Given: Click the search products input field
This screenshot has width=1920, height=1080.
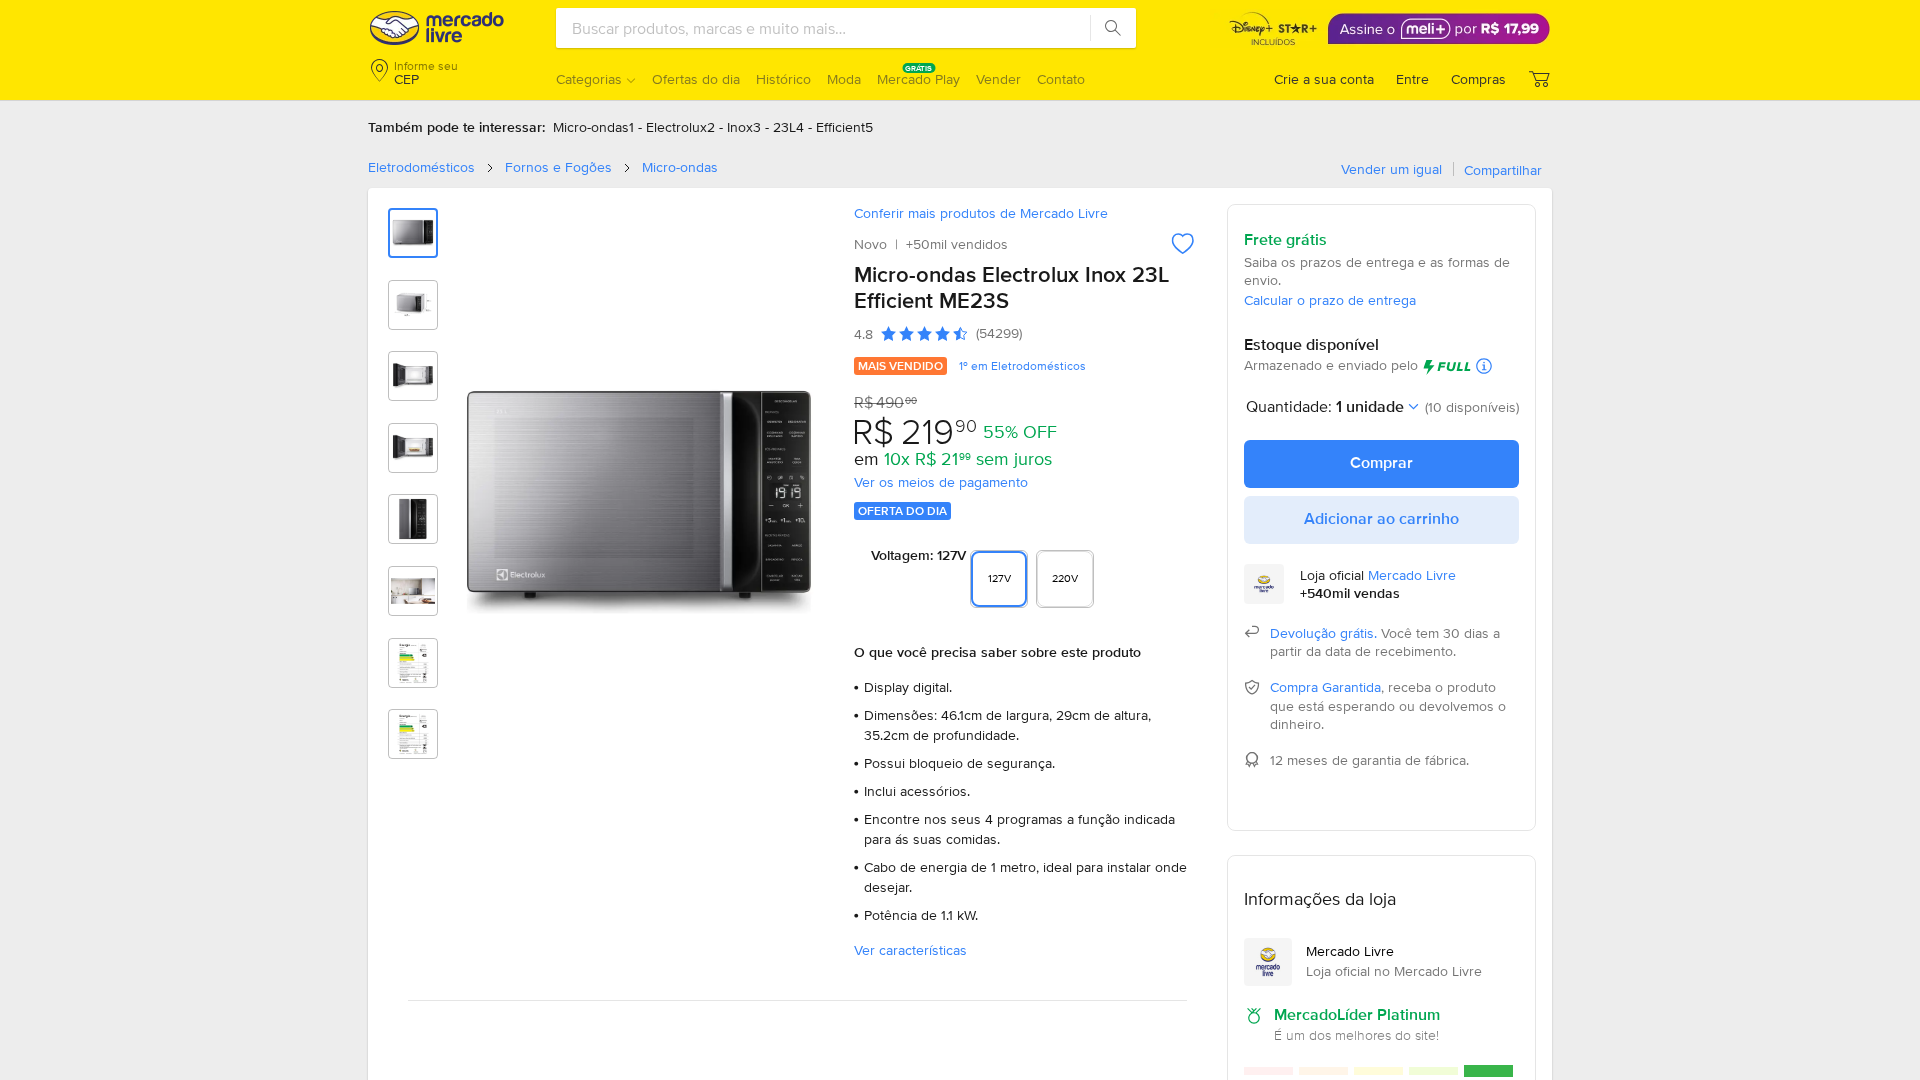Looking at the screenshot, I should click(x=823, y=28).
